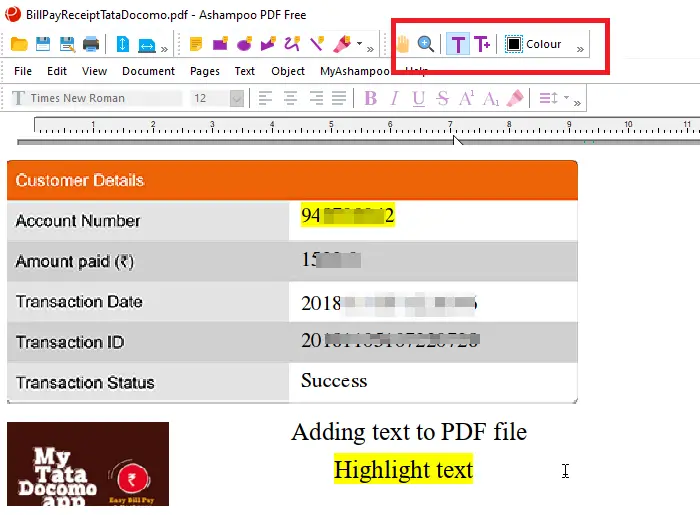Open the MyAshampoo menu
Viewport: 700px width, 515px height.
(x=355, y=71)
